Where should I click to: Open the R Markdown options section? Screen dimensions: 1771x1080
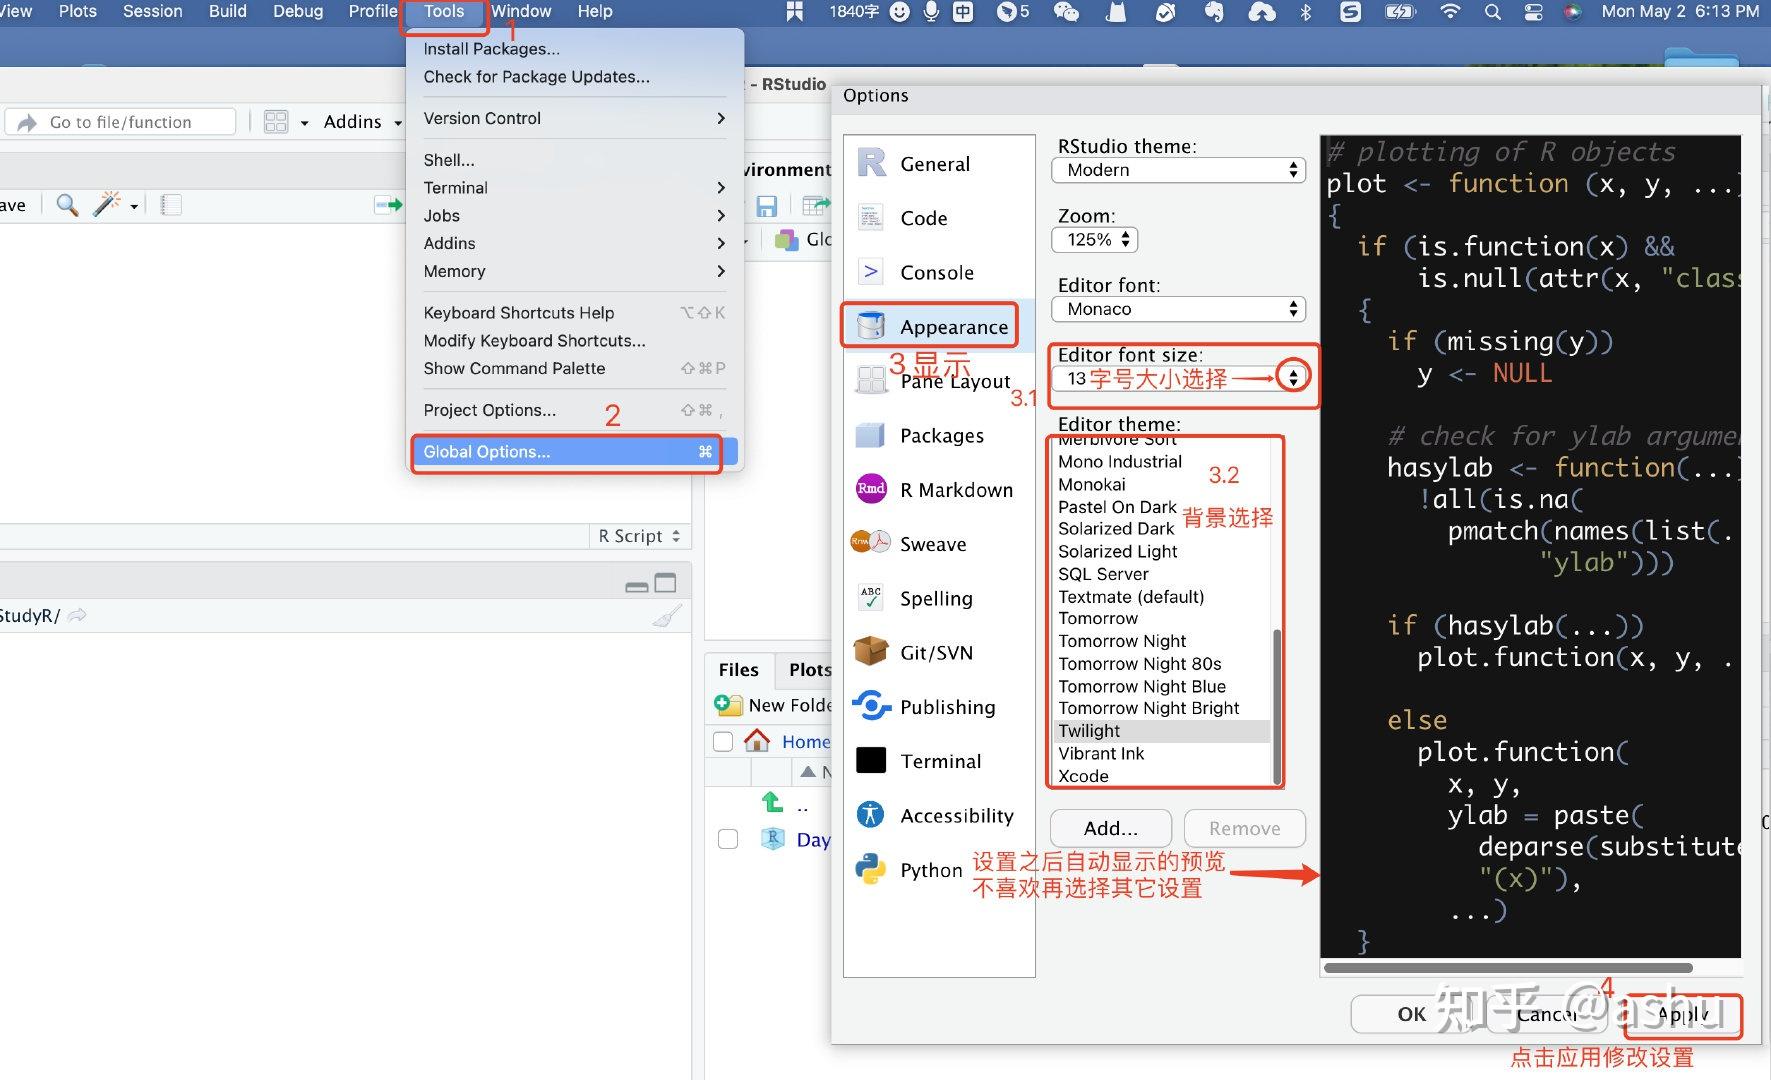tap(936, 490)
